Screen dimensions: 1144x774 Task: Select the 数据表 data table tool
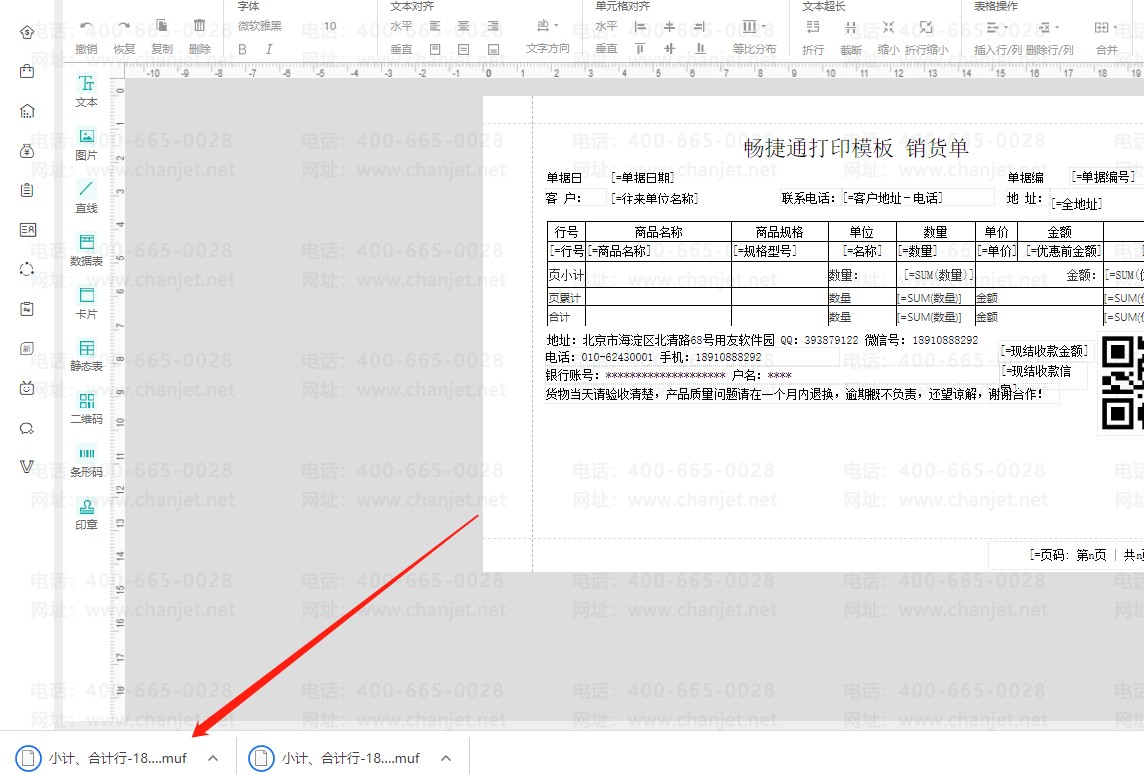click(x=86, y=250)
